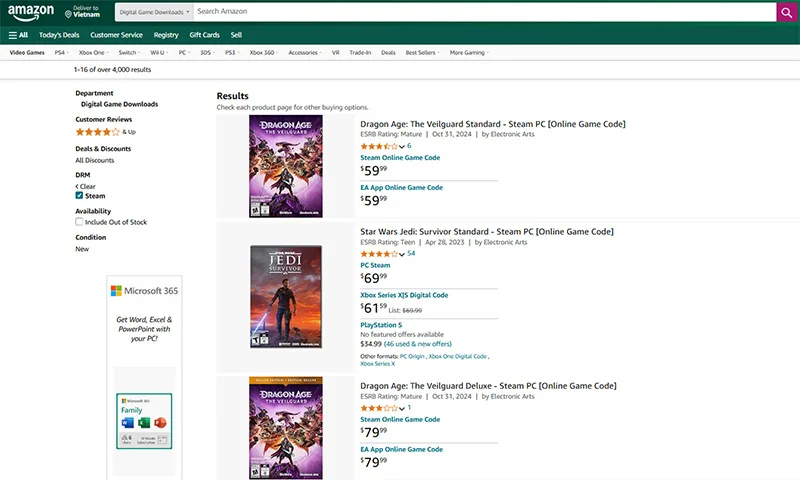This screenshot has height=480, width=800.
Task: Expand the Xbox 360 submenu
Action: pyautogui.click(x=264, y=53)
